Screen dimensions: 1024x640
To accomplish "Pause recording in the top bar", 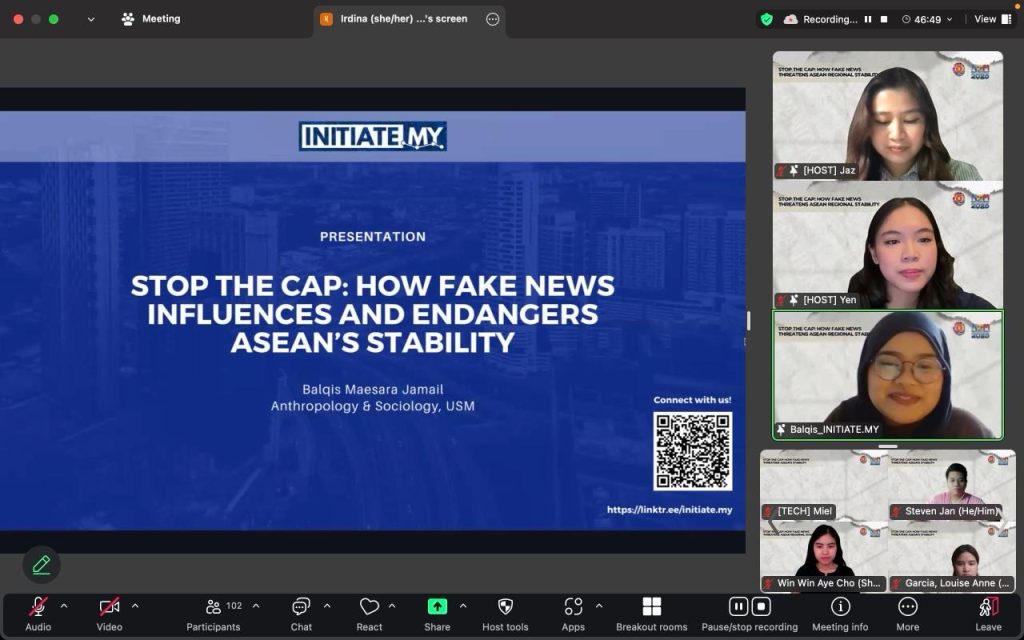I will [x=868, y=19].
